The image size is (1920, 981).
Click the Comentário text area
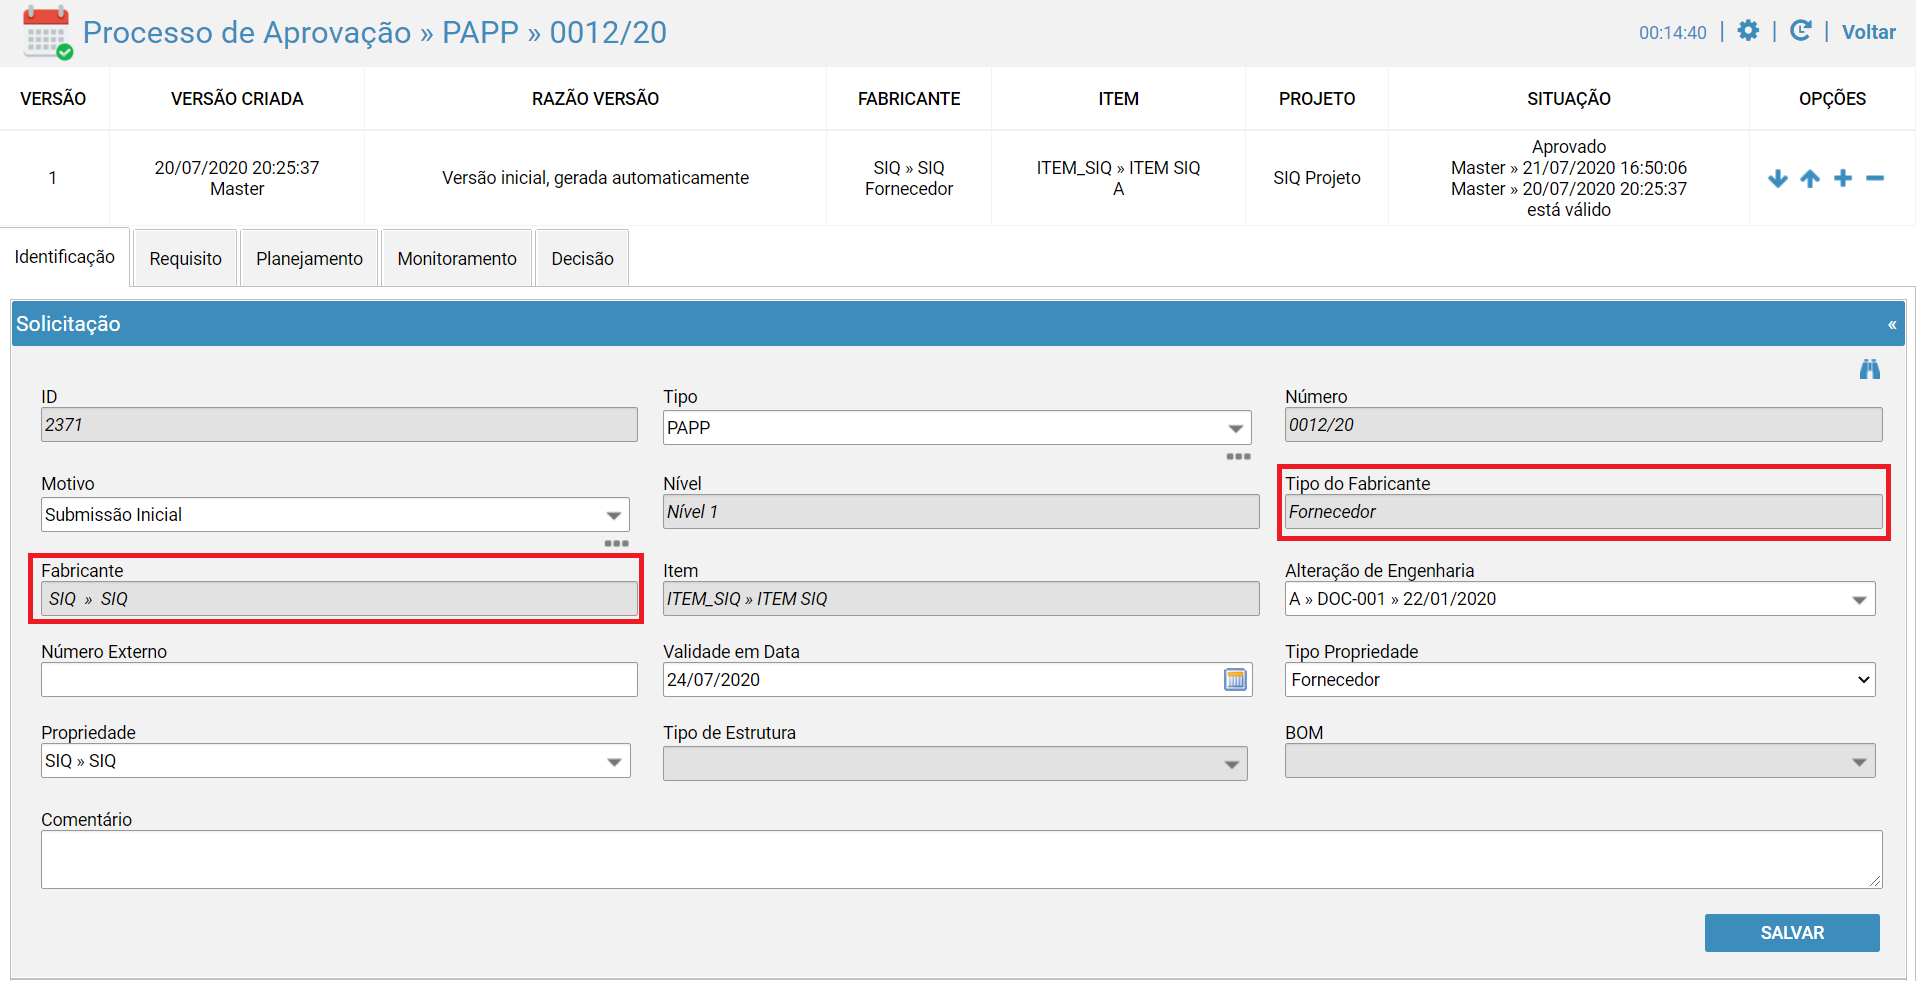961,860
